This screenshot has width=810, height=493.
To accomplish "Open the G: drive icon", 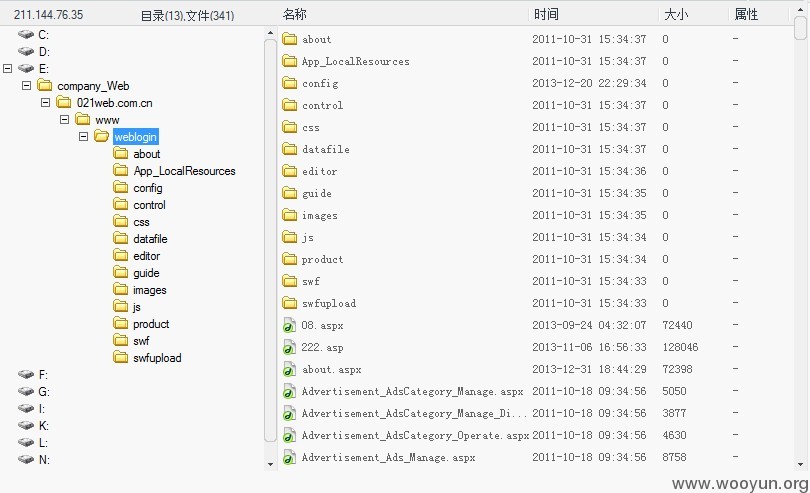I will pos(25,392).
